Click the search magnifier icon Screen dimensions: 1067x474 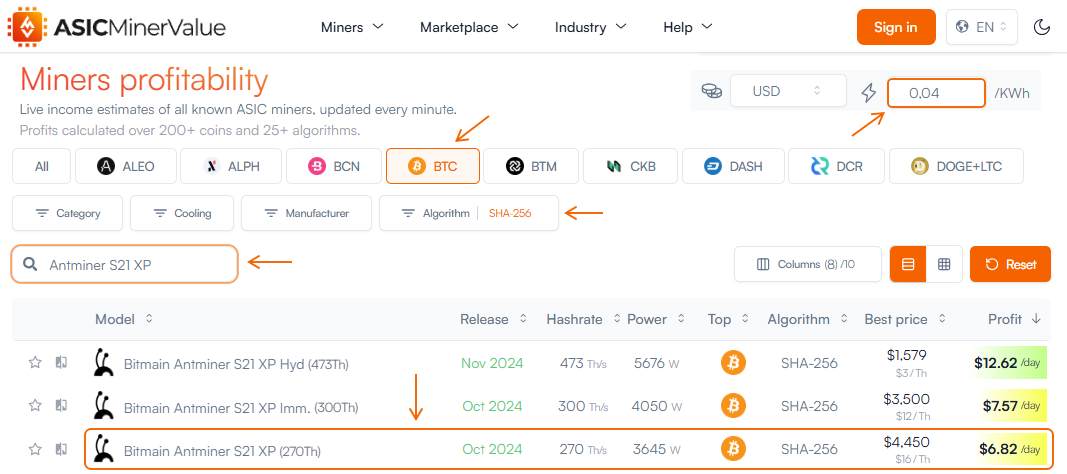[29, 265]
